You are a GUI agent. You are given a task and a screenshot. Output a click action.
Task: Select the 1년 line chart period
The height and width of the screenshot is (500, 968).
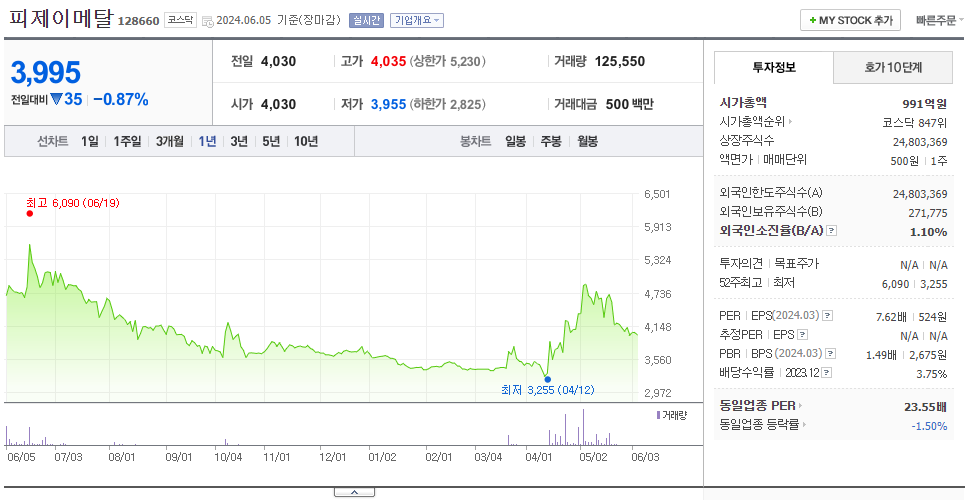(x=207, y=141)
